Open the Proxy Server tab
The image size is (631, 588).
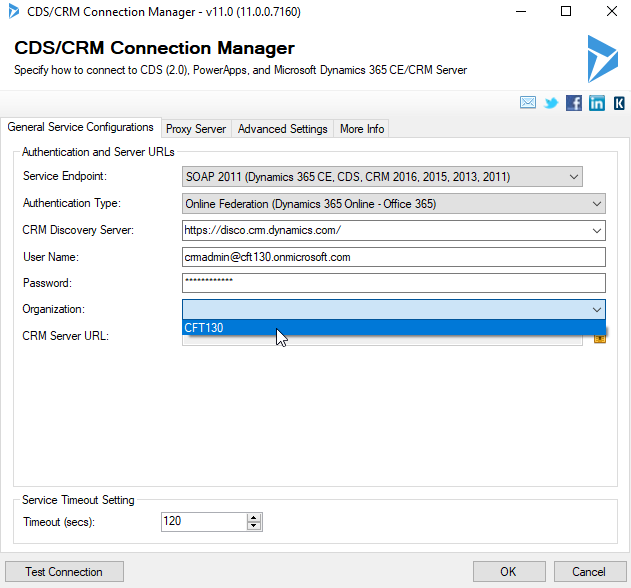coord(196,129)
